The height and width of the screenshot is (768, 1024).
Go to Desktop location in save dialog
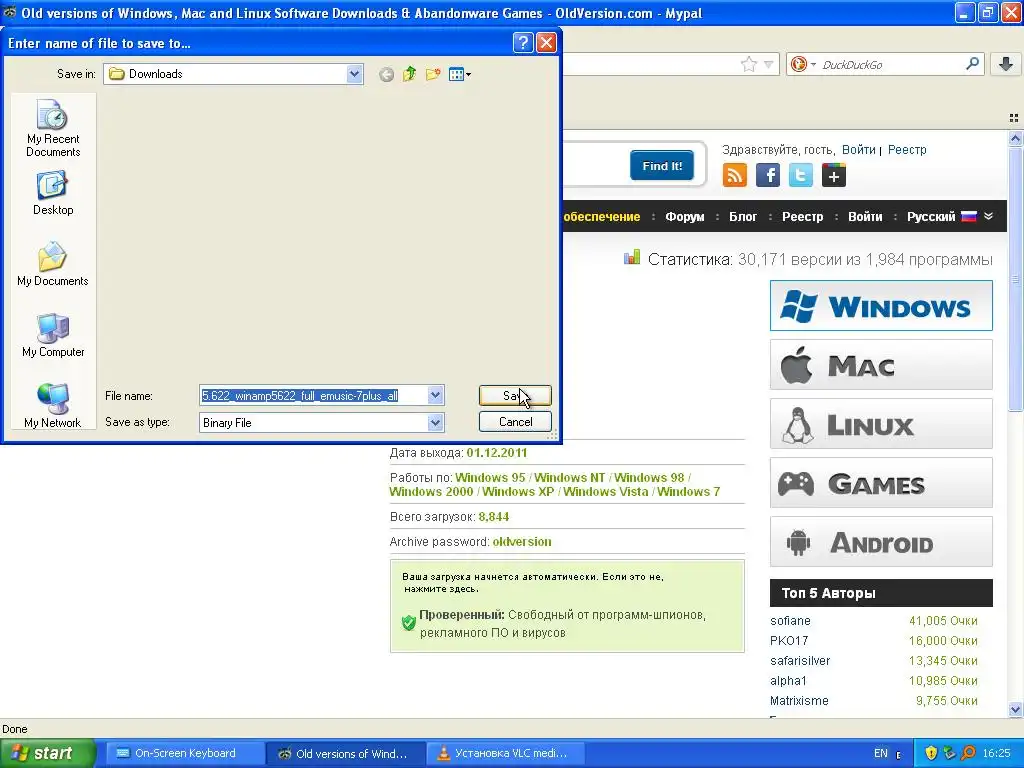[x=53, y=193]
